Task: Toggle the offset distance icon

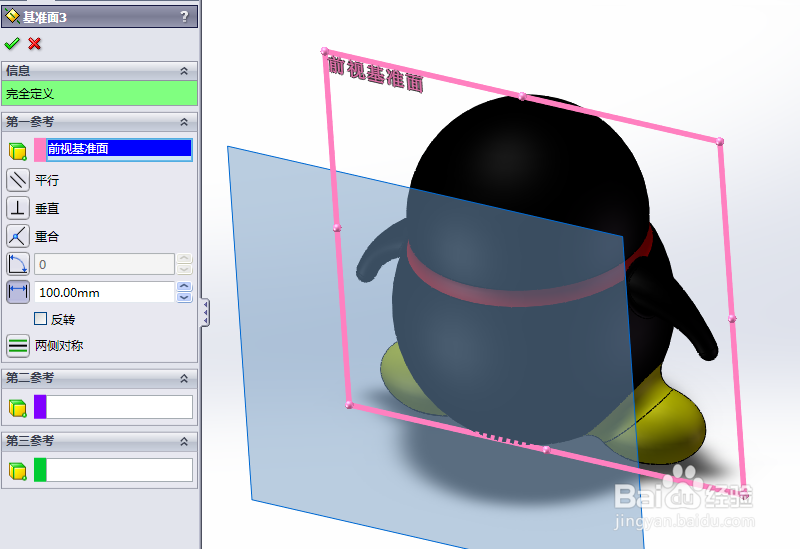Action: (18, 292)
